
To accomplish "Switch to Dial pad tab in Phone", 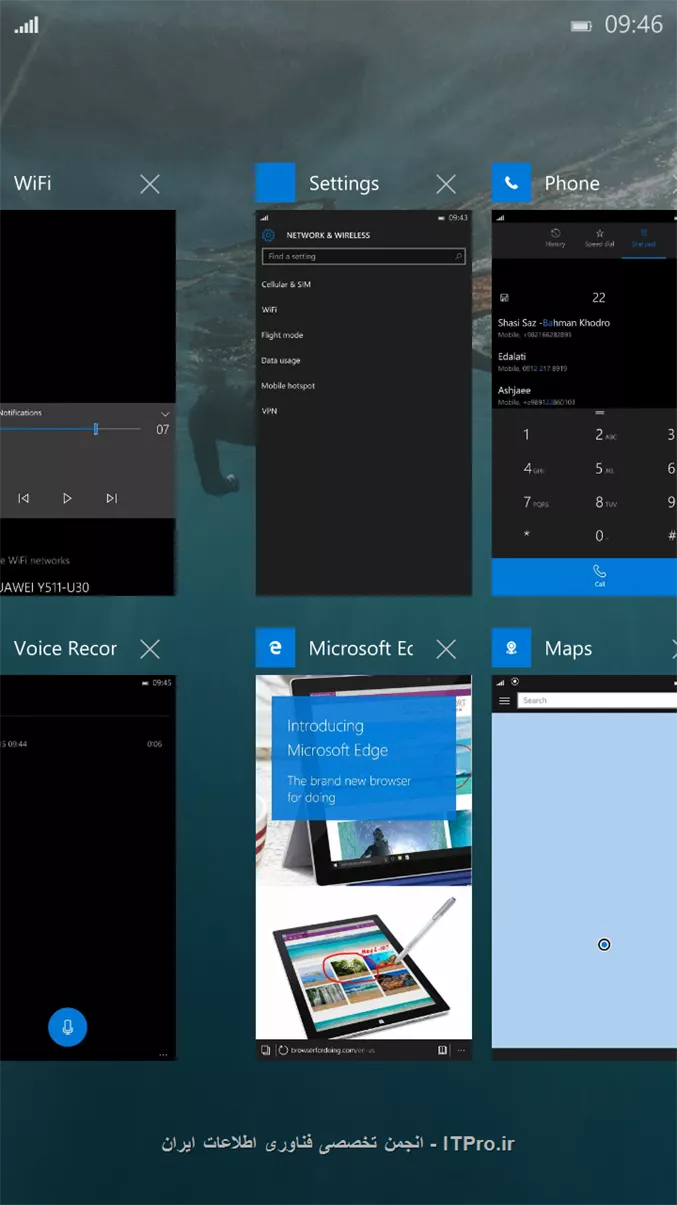I will [643, 238].
